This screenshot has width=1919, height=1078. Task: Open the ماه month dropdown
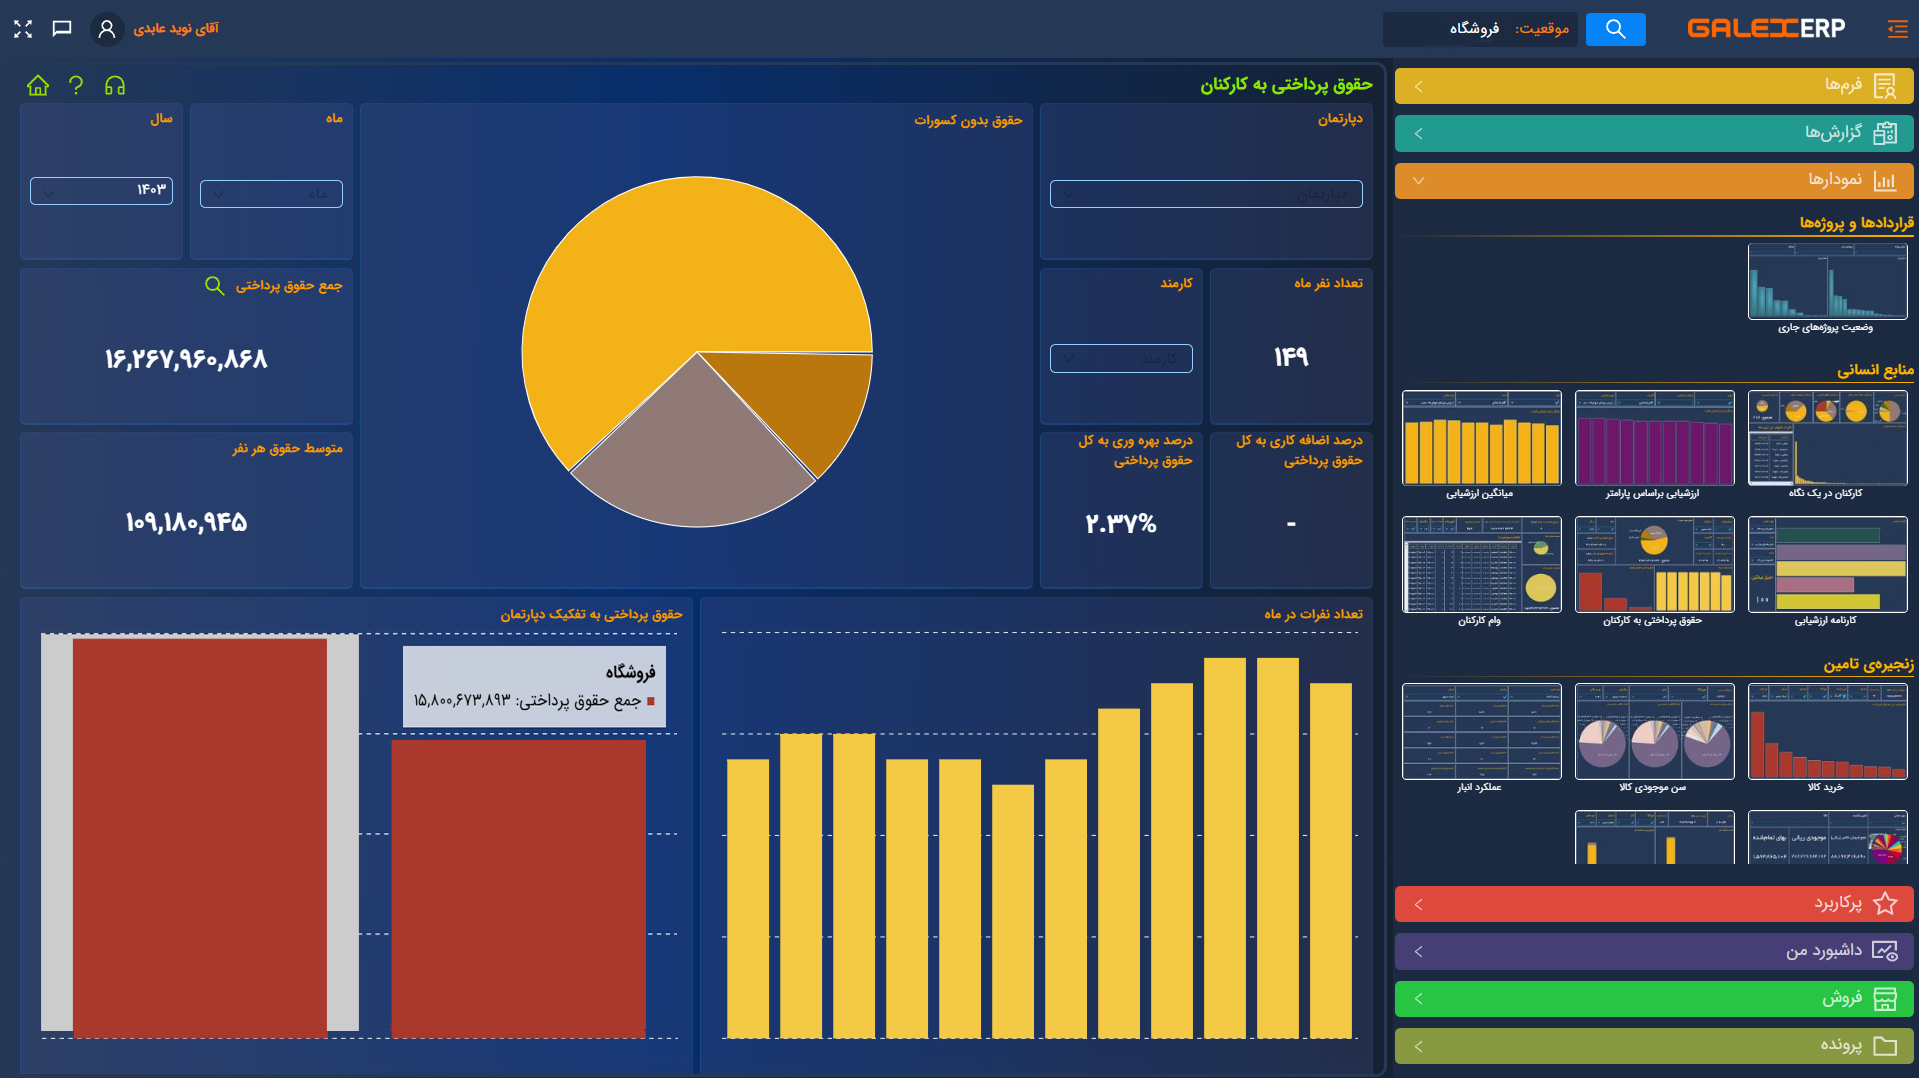(271, 194)
